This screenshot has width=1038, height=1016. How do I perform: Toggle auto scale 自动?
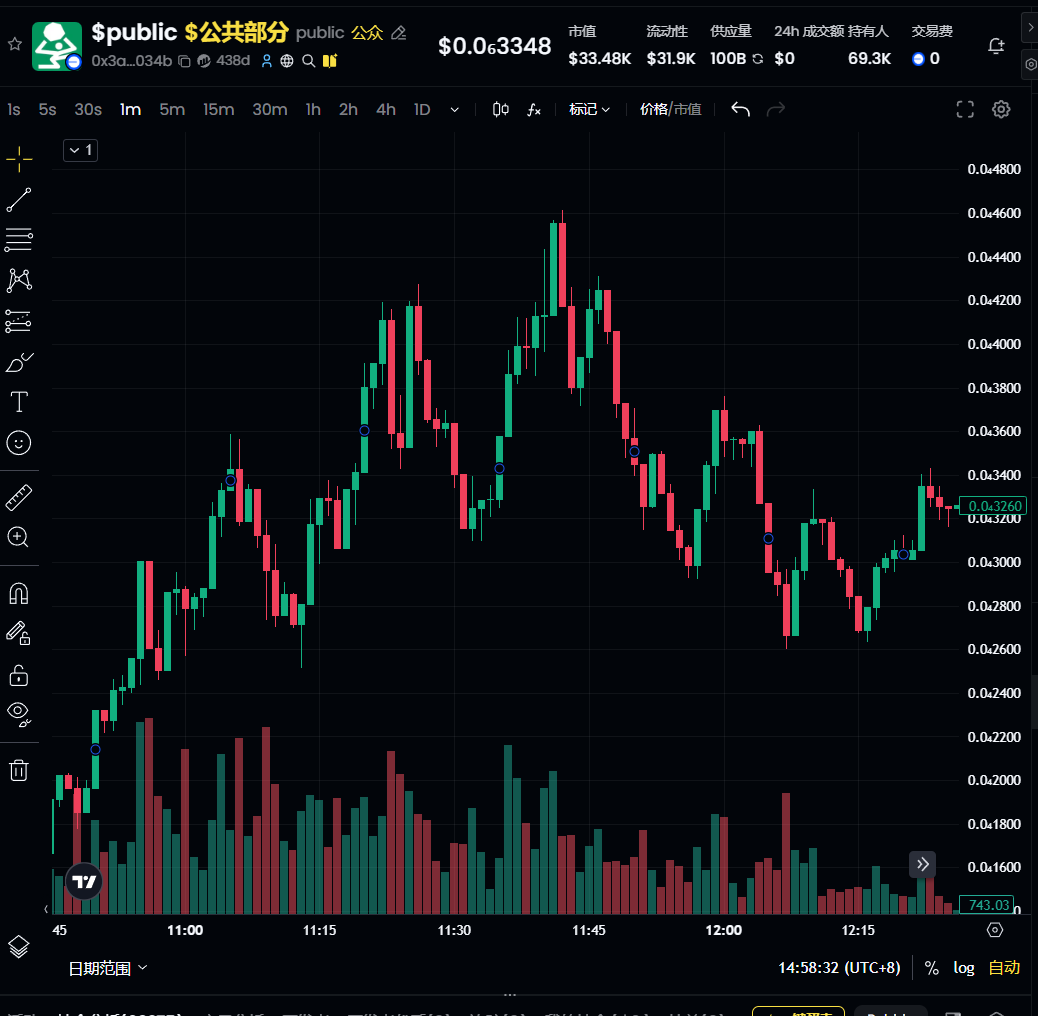1004,968
